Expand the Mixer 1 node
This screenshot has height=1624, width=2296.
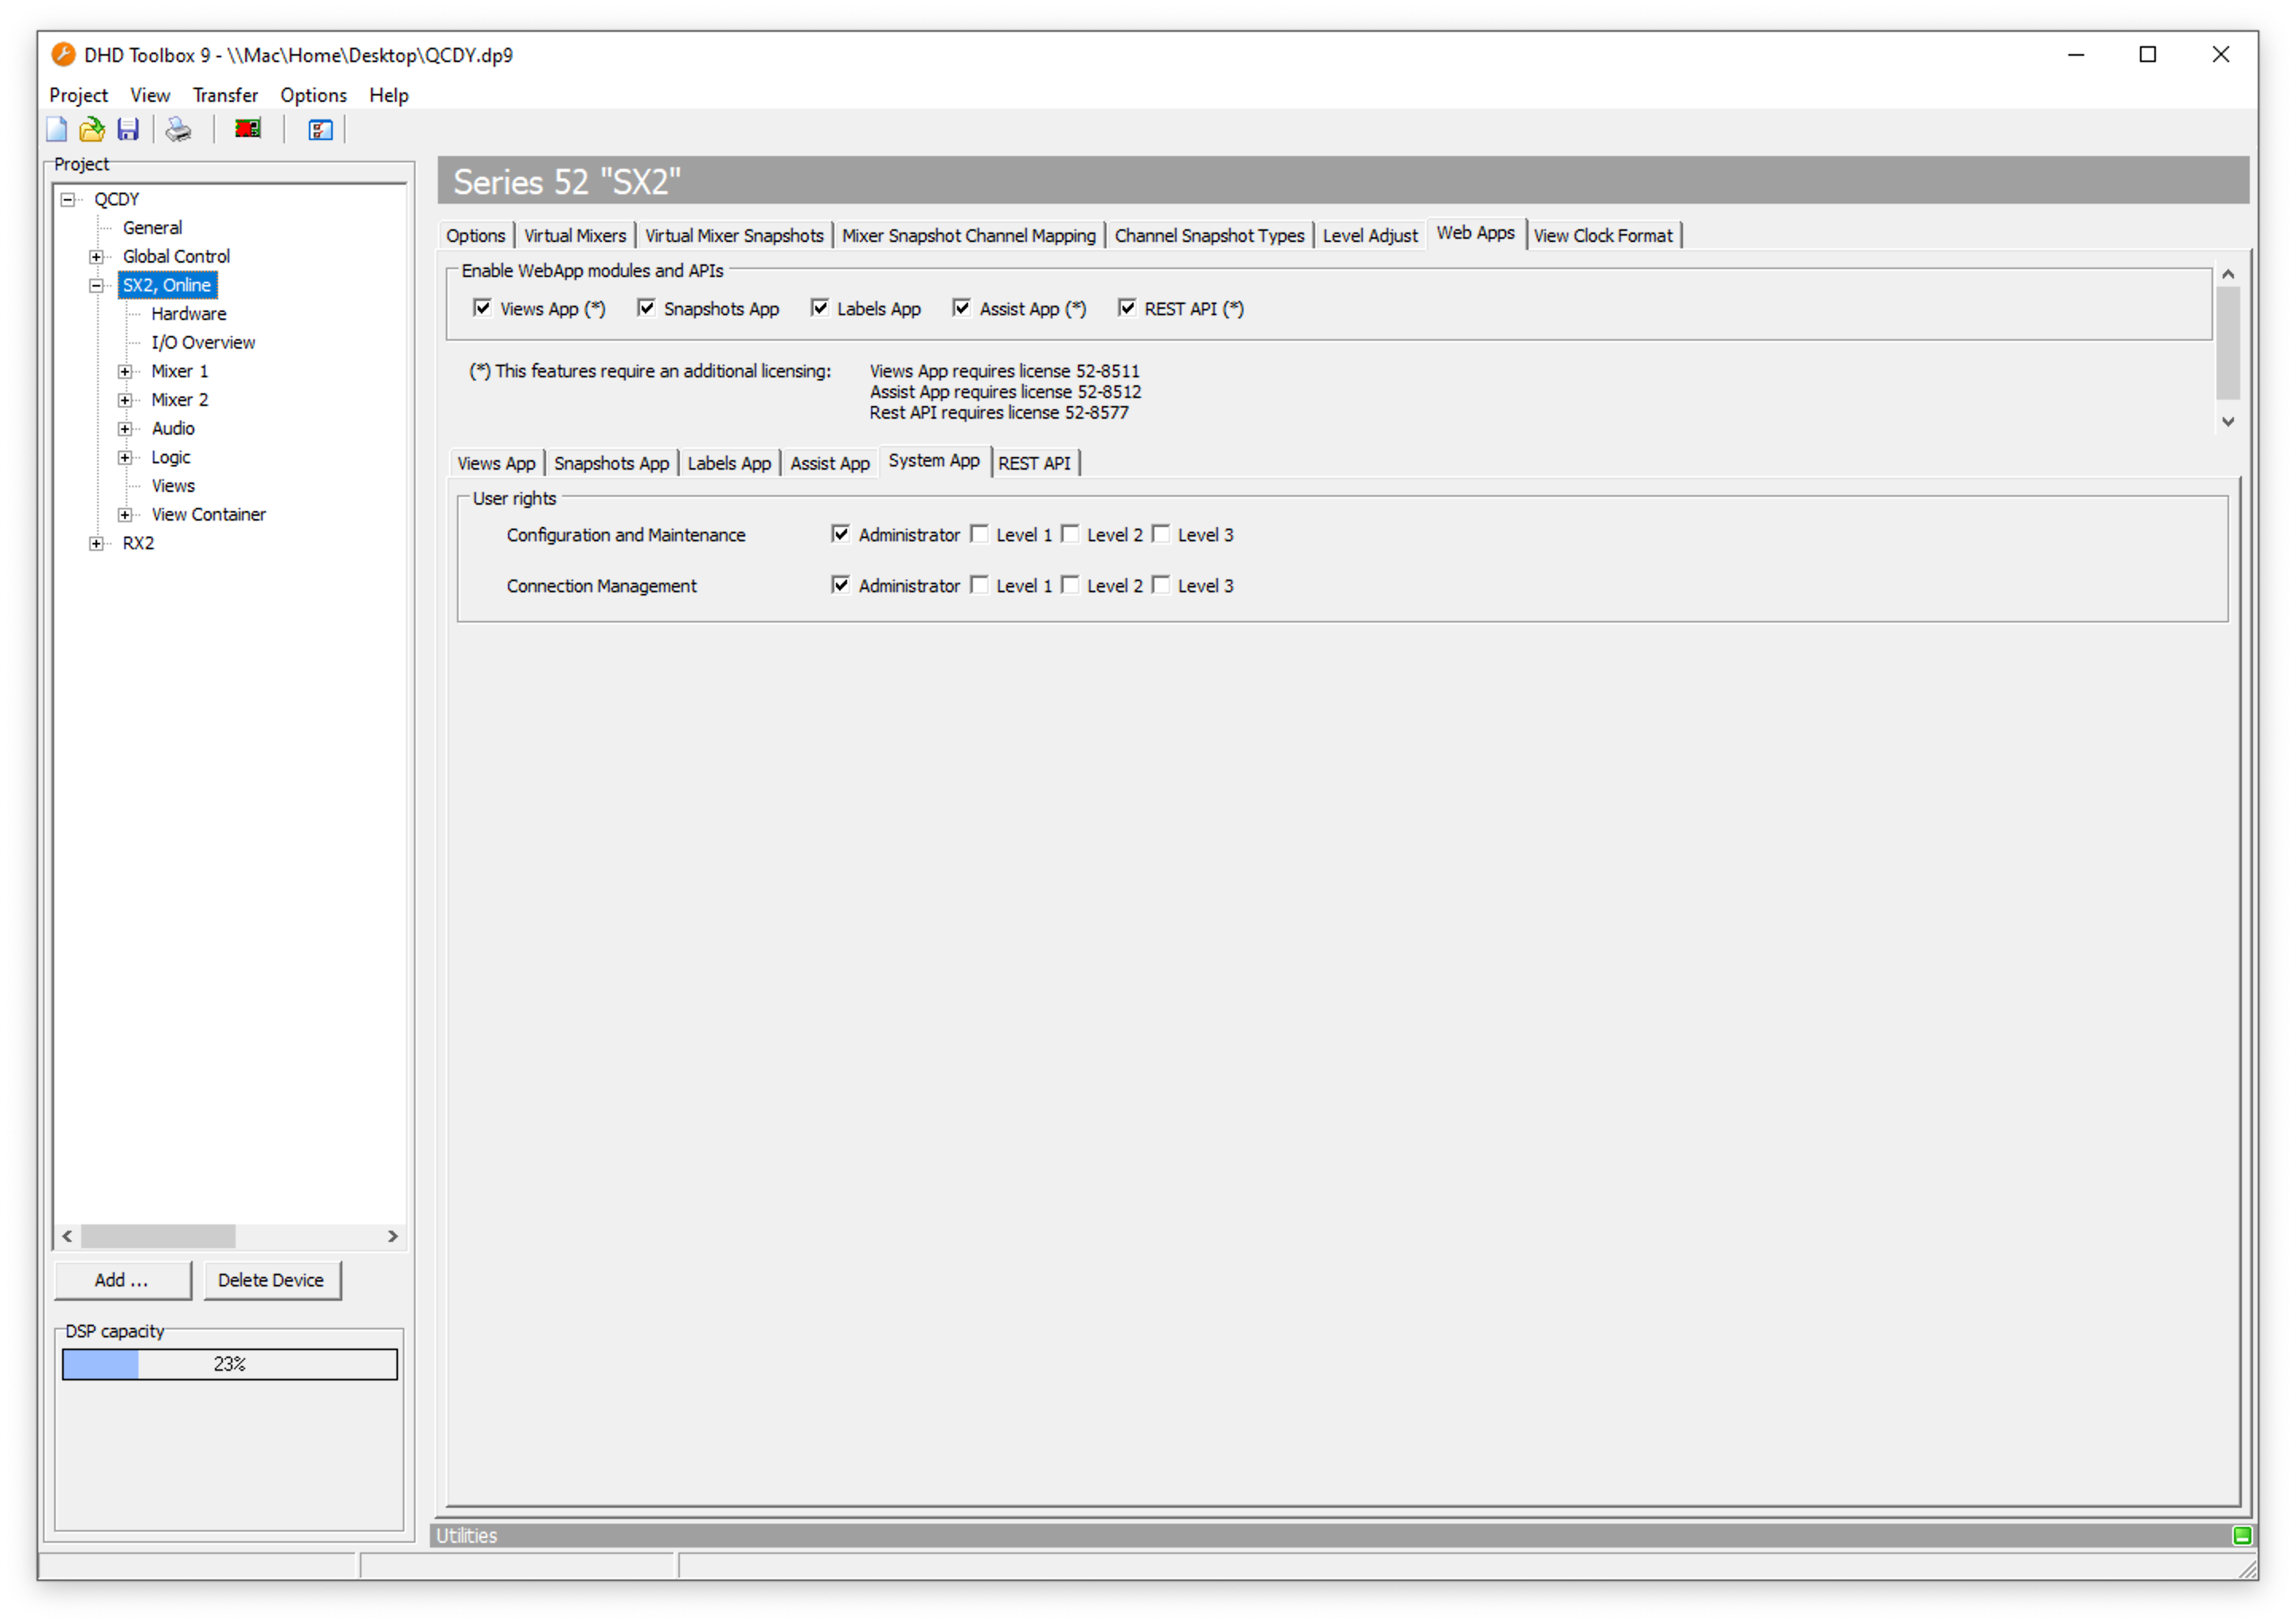click(125, 372)
